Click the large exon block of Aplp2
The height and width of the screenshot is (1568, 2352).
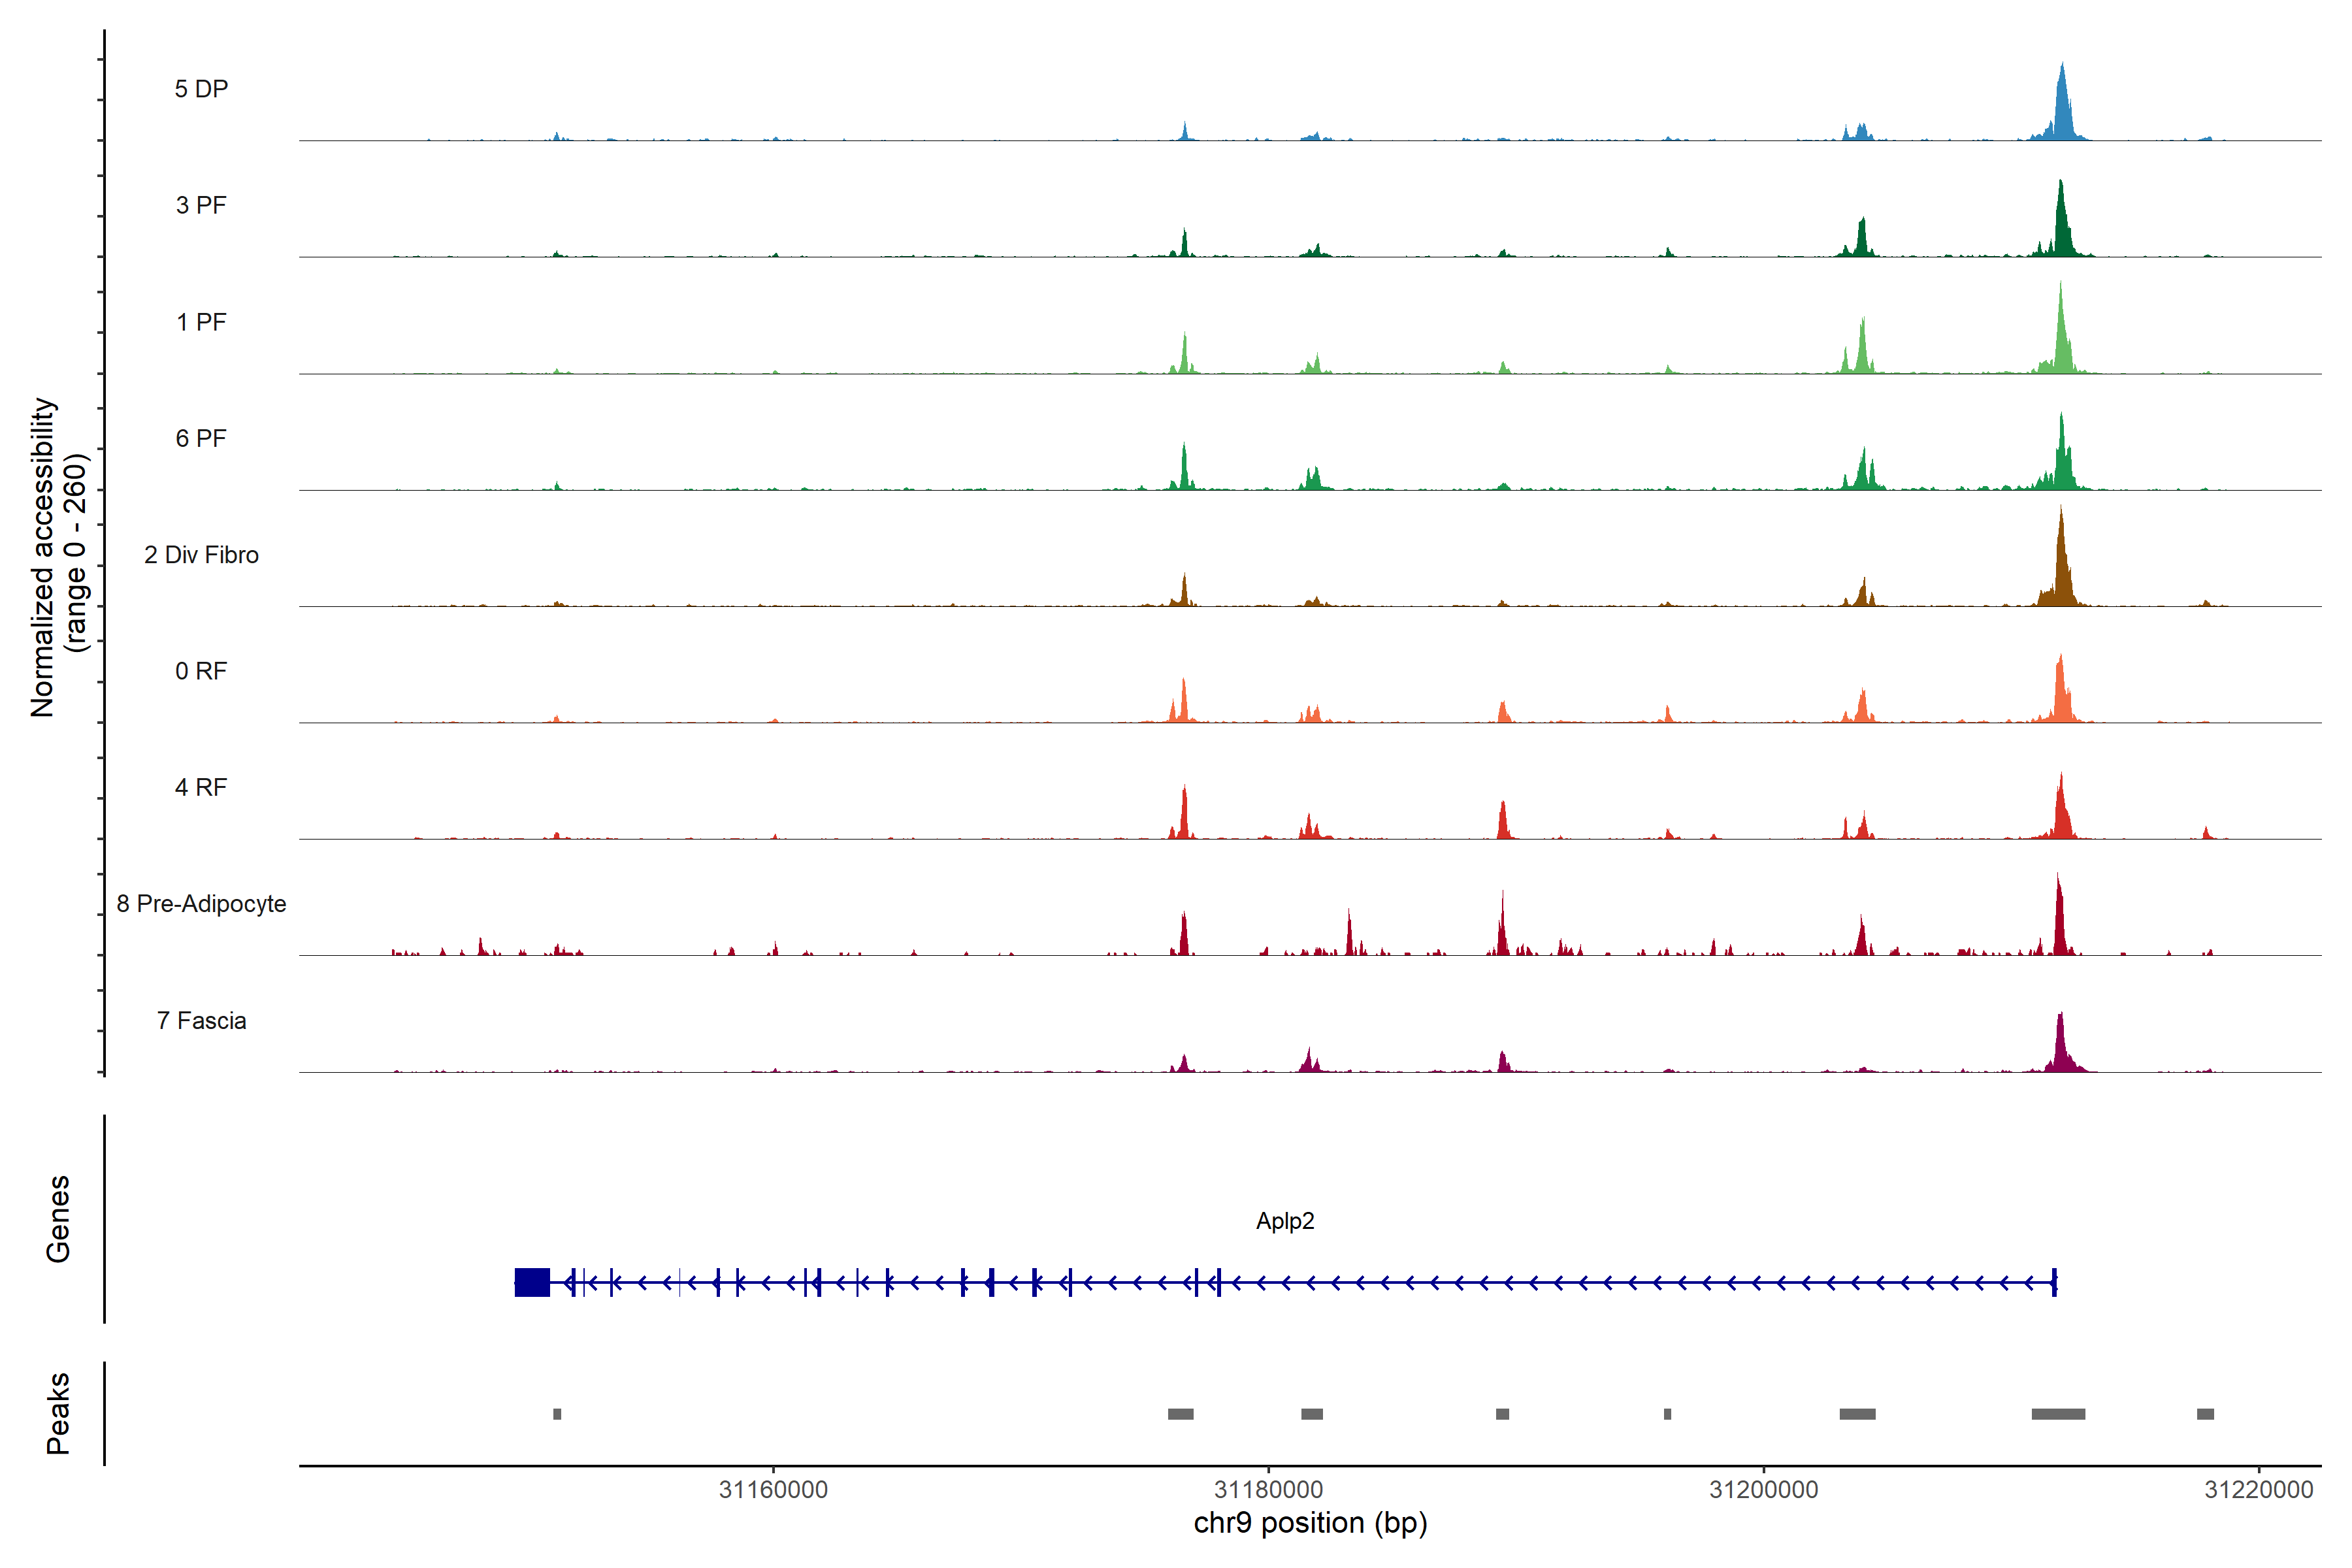(x=532, y=1282)
